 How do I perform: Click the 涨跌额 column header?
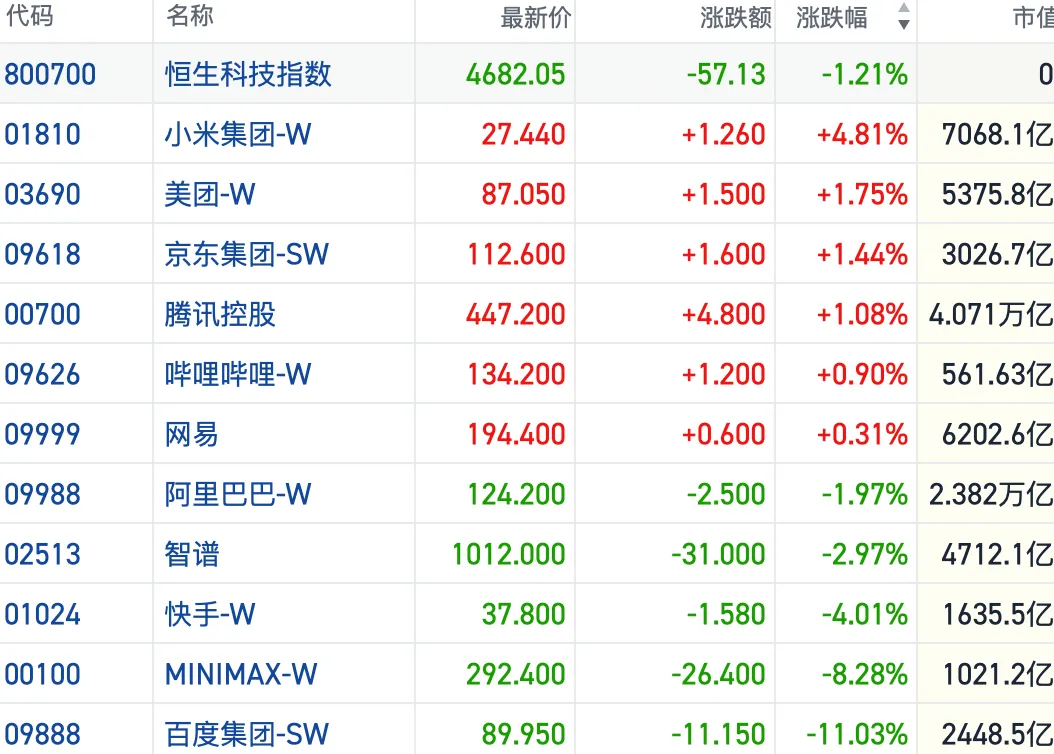pyautogui.click(x=735, y=18)
